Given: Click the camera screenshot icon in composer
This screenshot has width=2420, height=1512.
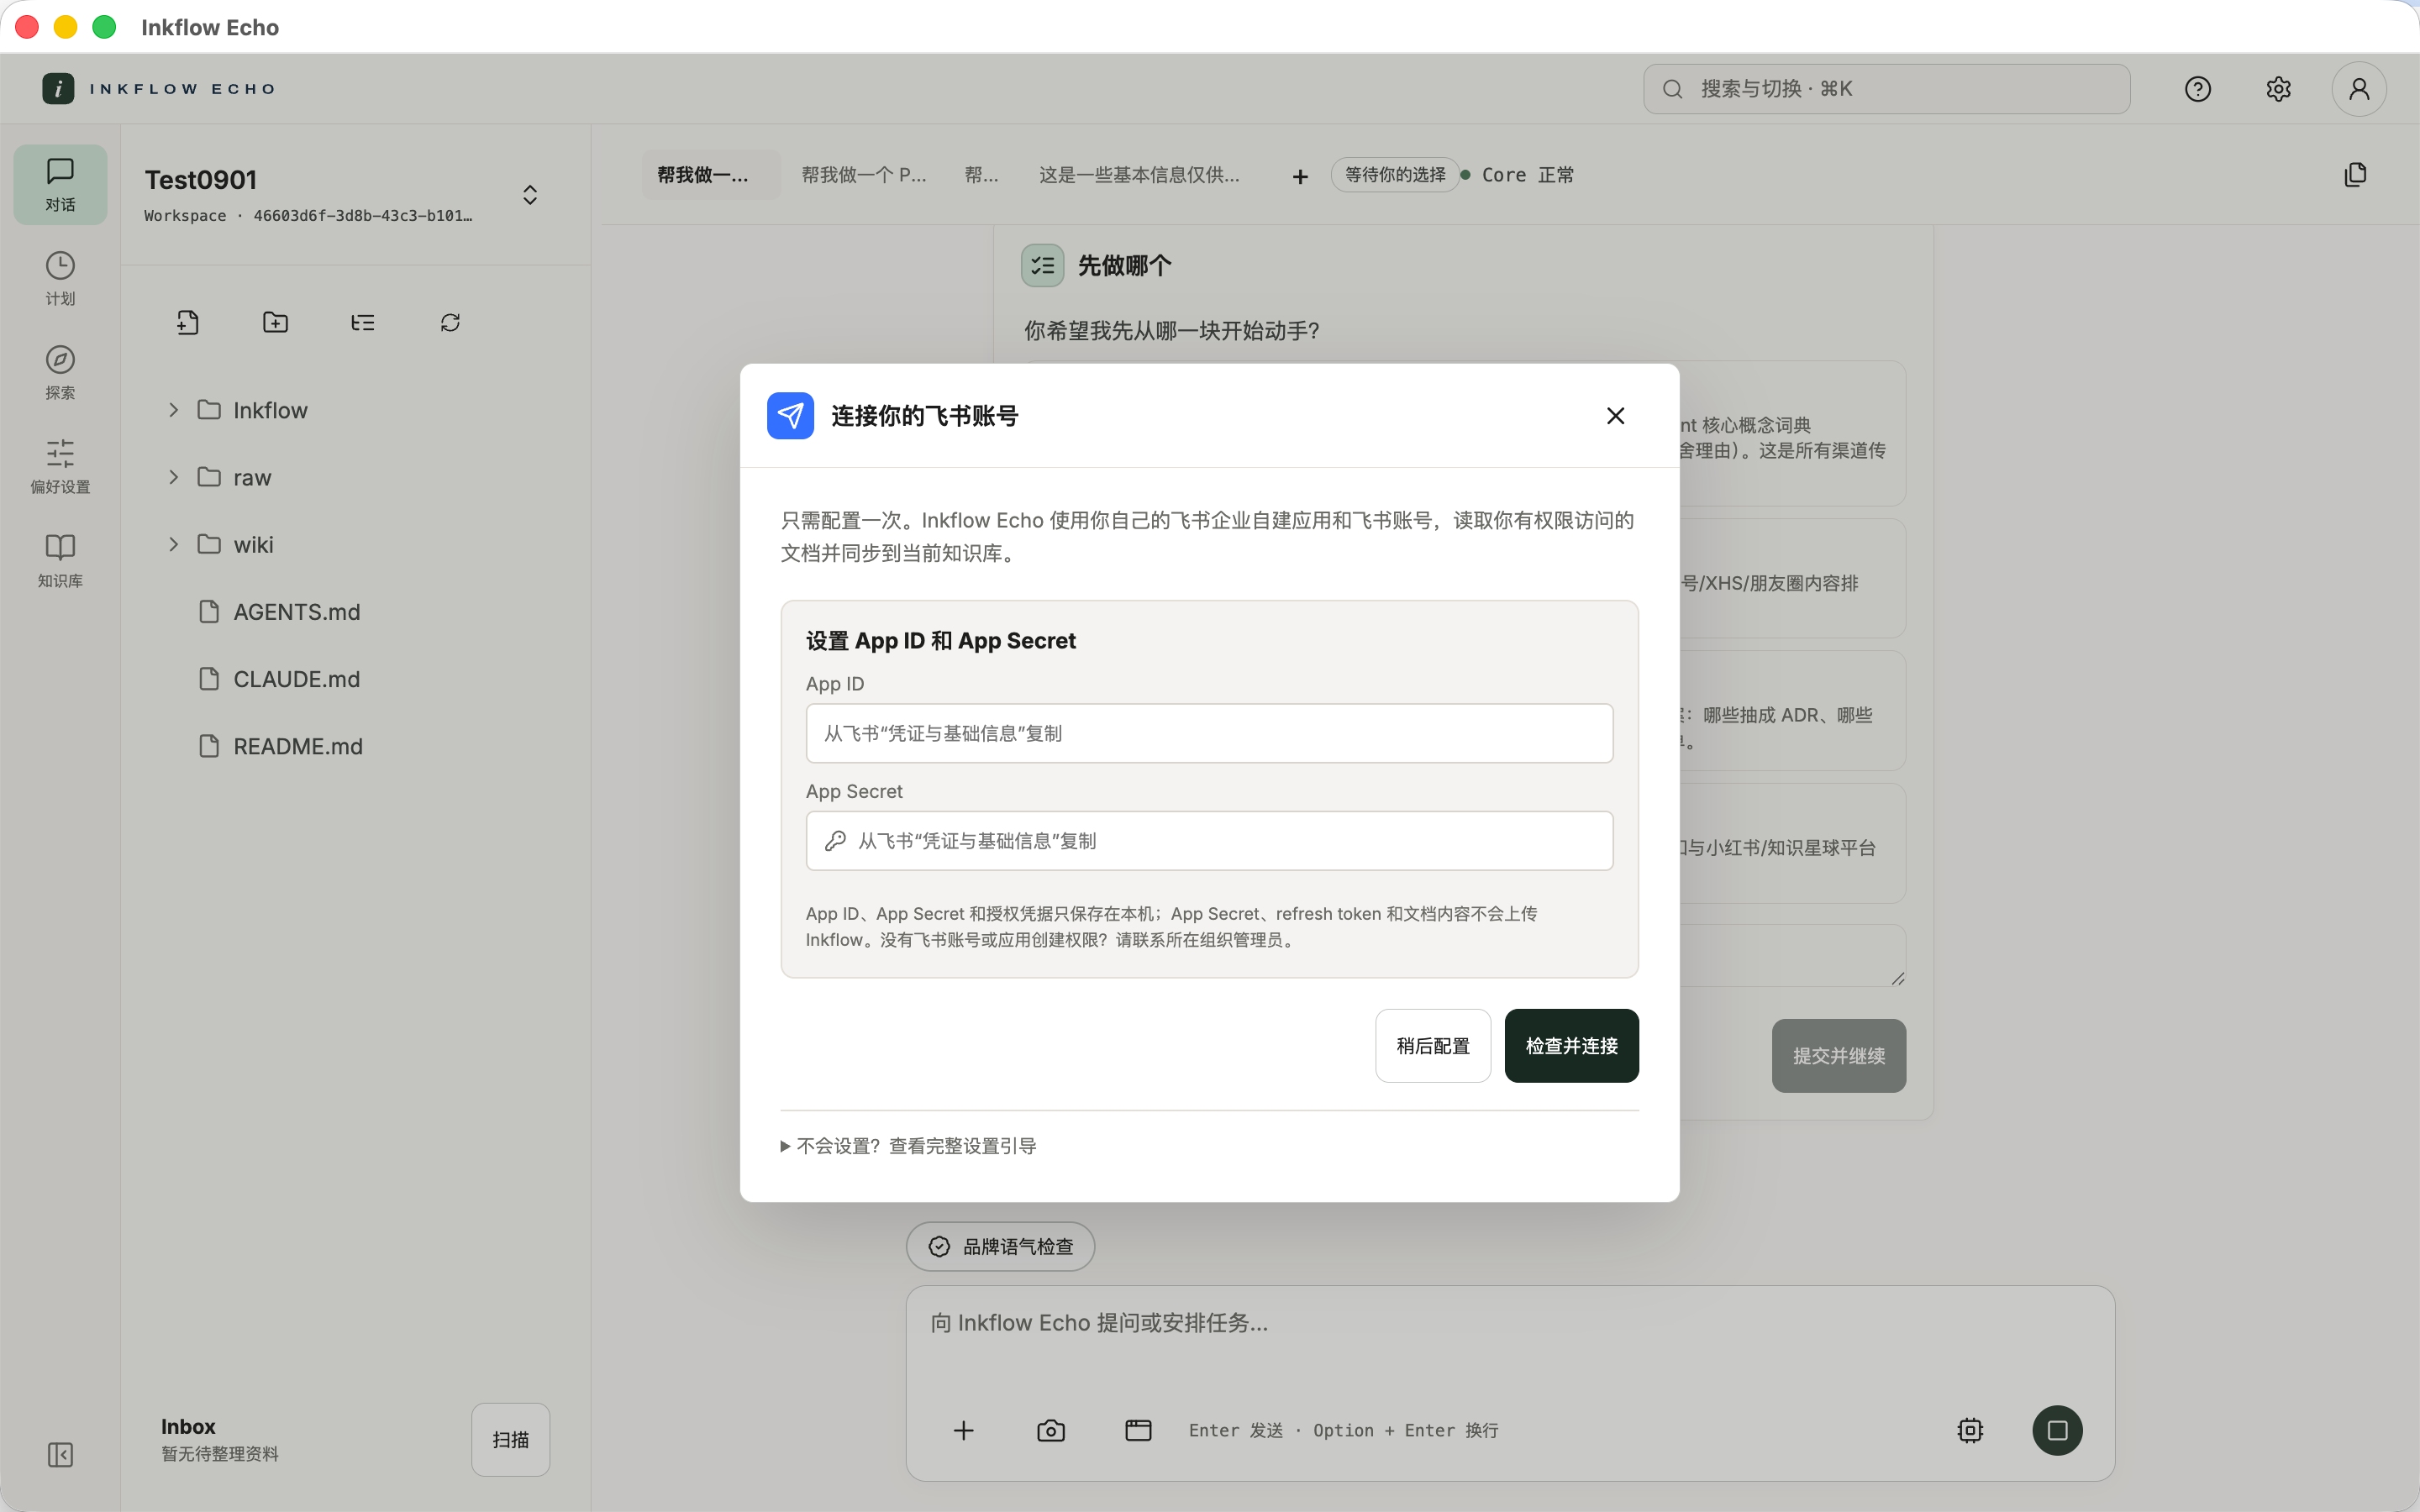Looking at the screenshot, I should 1051,1430.
